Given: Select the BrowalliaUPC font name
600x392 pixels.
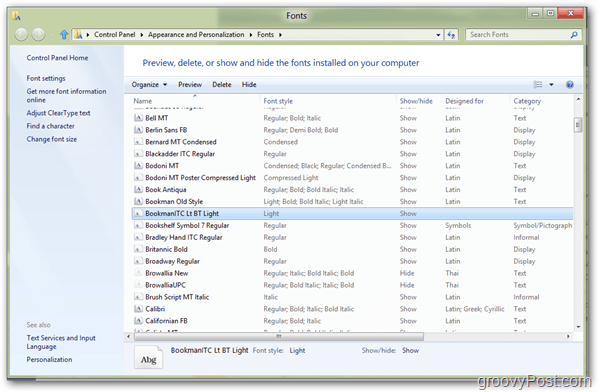Looking at the screenshot, I should (x=165, y=285).
